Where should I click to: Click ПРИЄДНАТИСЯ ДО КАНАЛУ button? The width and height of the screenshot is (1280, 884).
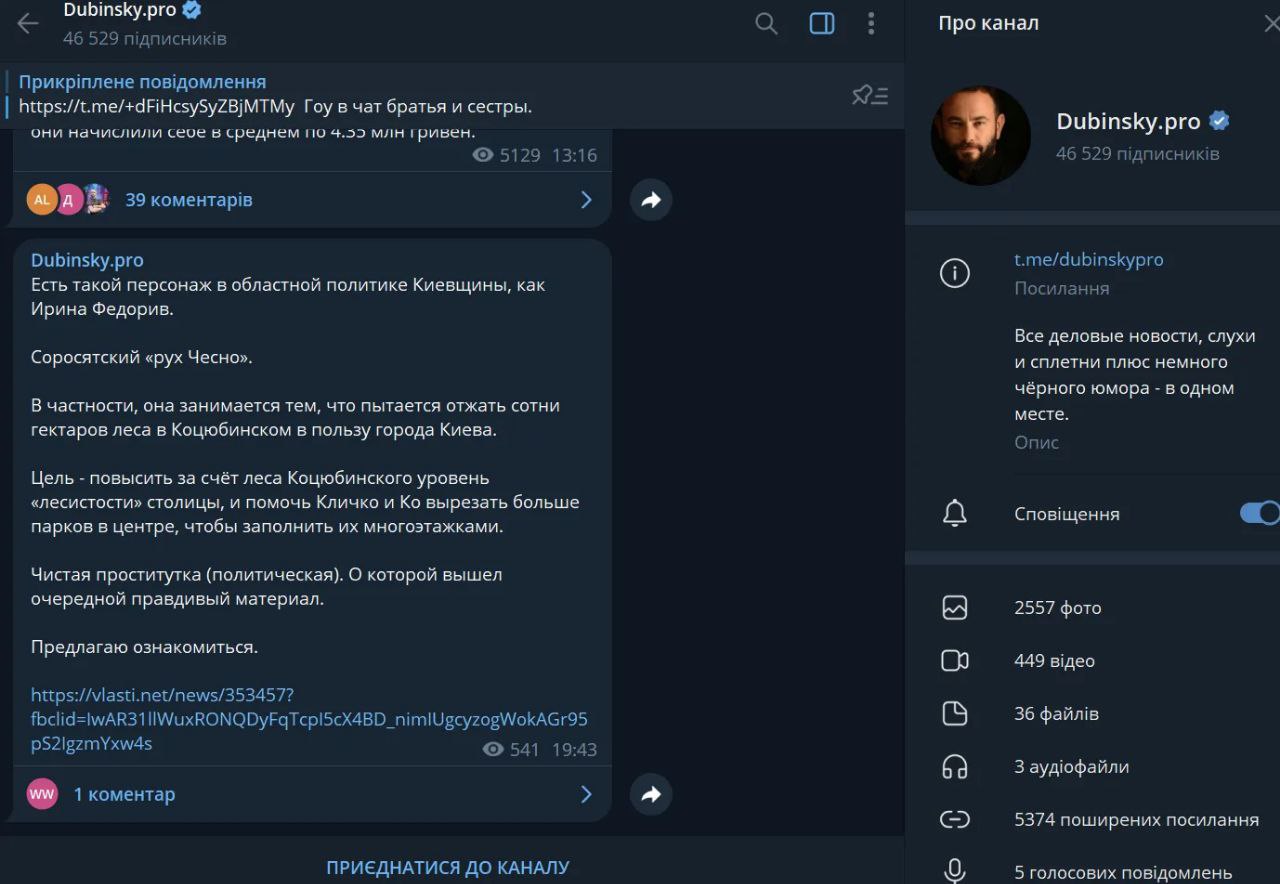click(x=447, y=867)
